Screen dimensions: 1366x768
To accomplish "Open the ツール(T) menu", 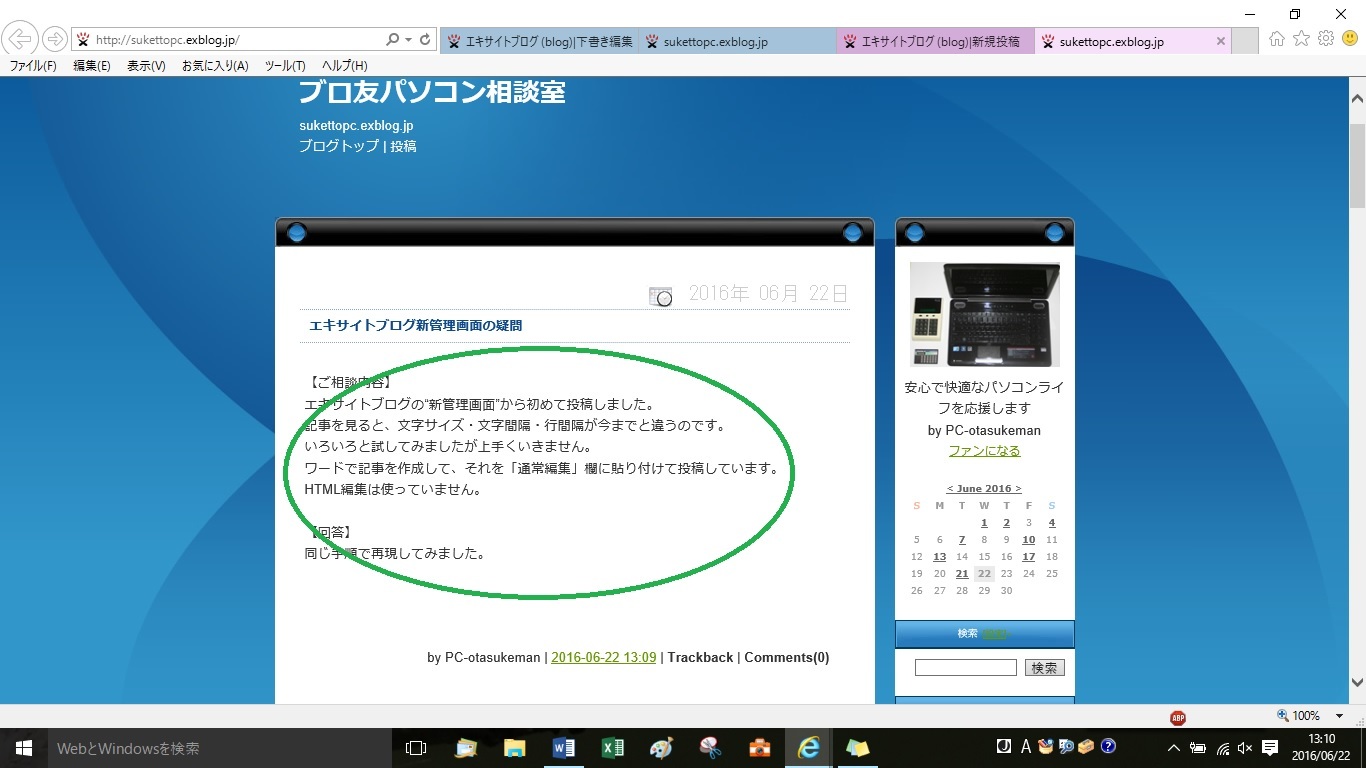I will tap(285, 66).
